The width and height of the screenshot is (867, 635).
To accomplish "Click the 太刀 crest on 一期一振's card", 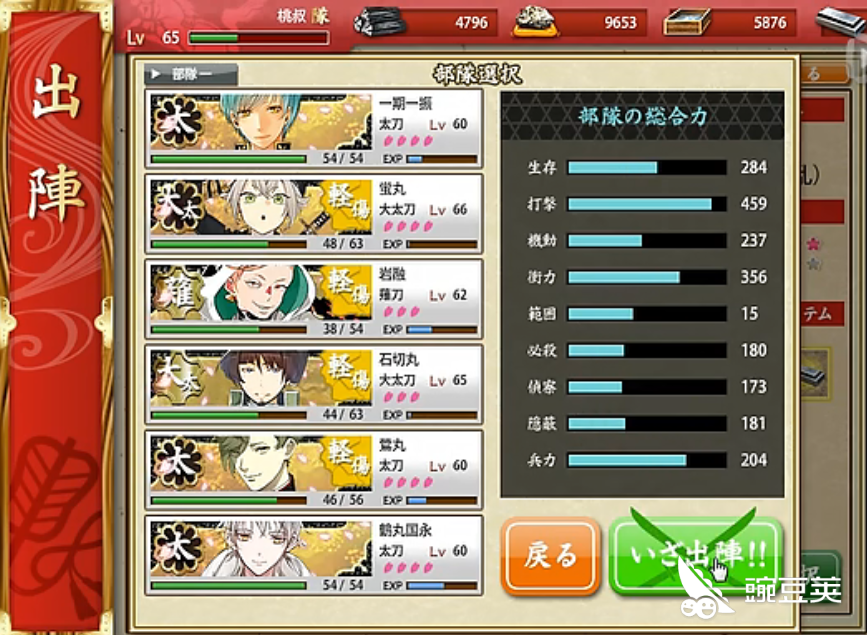I will click(x=177, y=122).
